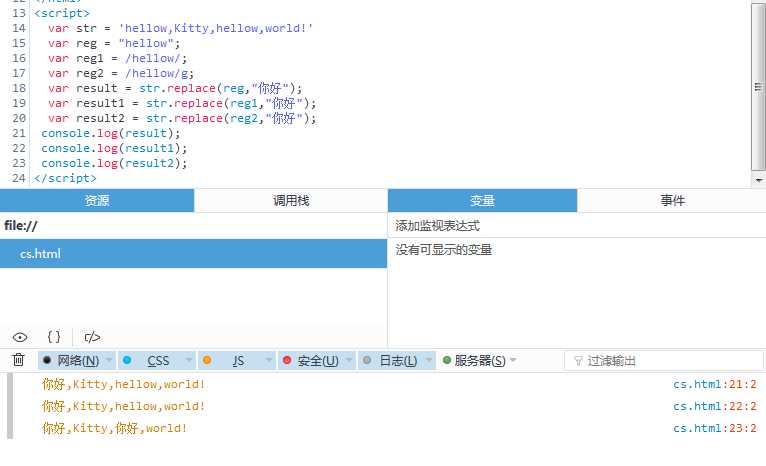Click the 没有可显示的变量 message

(x=444, y=250)
